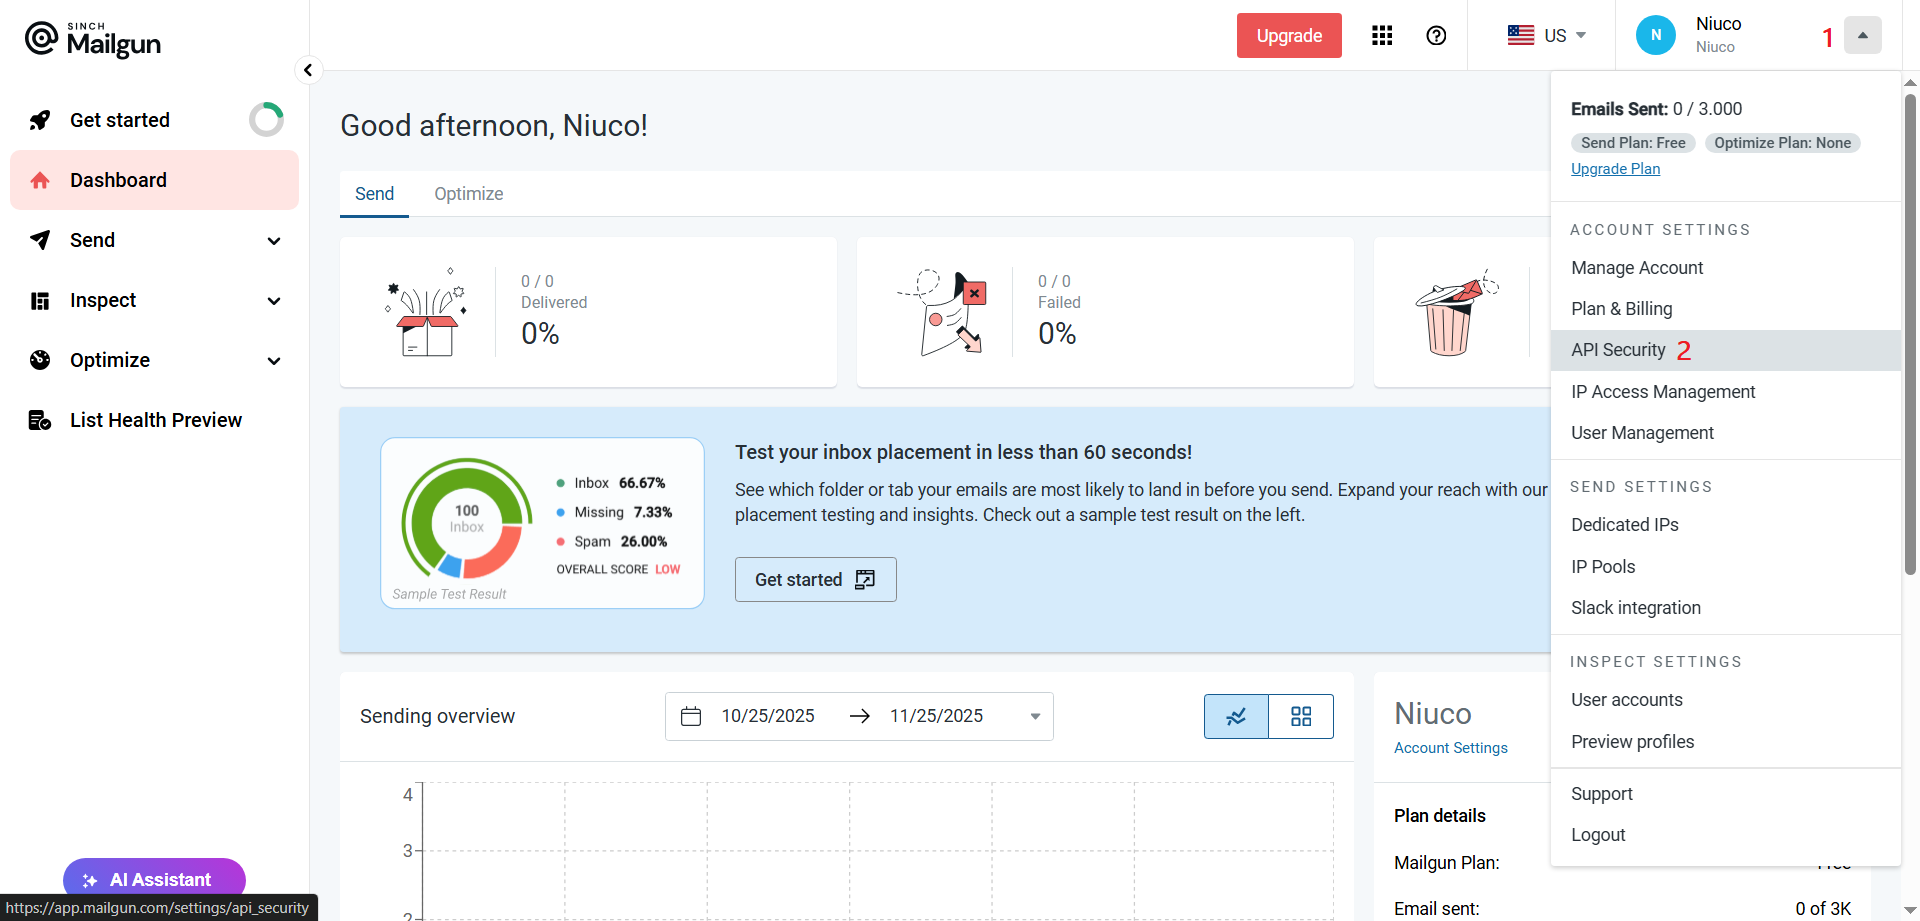Click the Sinch Mailgun logo
The image size is (1920, 921).
[93, 39]
